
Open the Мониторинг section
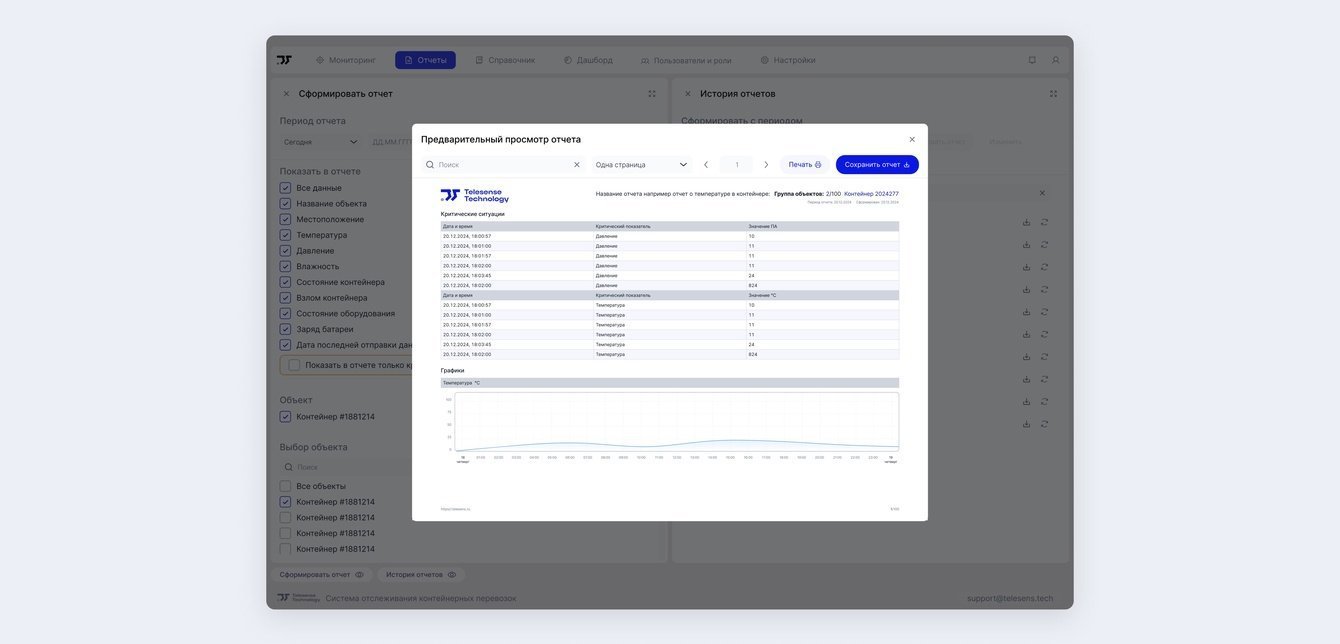point(346,60)
